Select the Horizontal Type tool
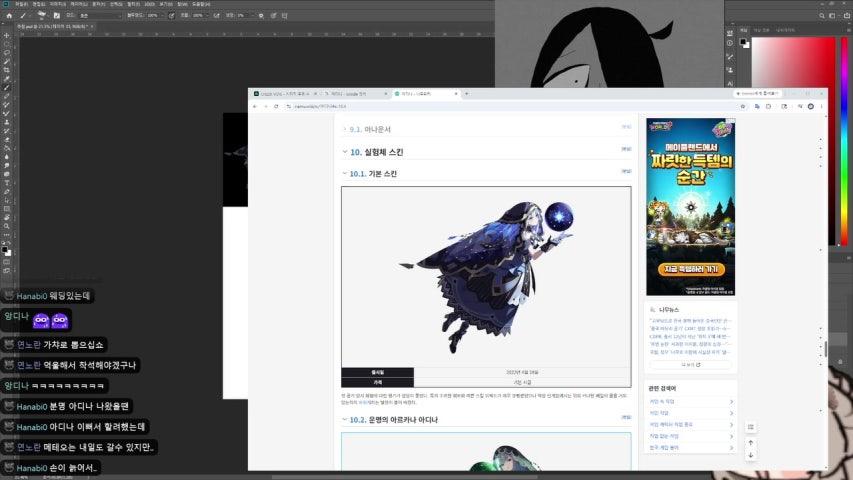The width and height of the screenshot is (853, 480). click(x=7, y=182)
